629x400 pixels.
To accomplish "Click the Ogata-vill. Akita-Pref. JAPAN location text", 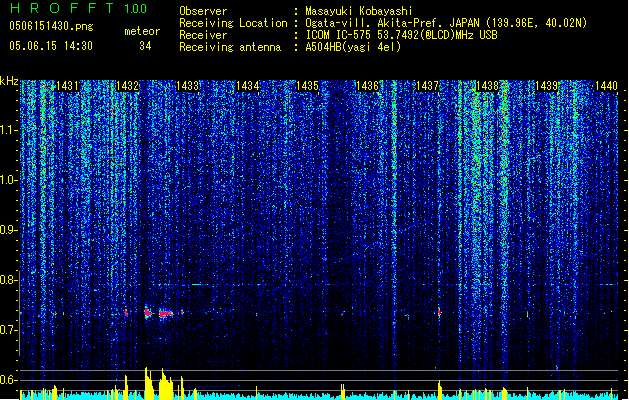I will click(x=446, y=23).
